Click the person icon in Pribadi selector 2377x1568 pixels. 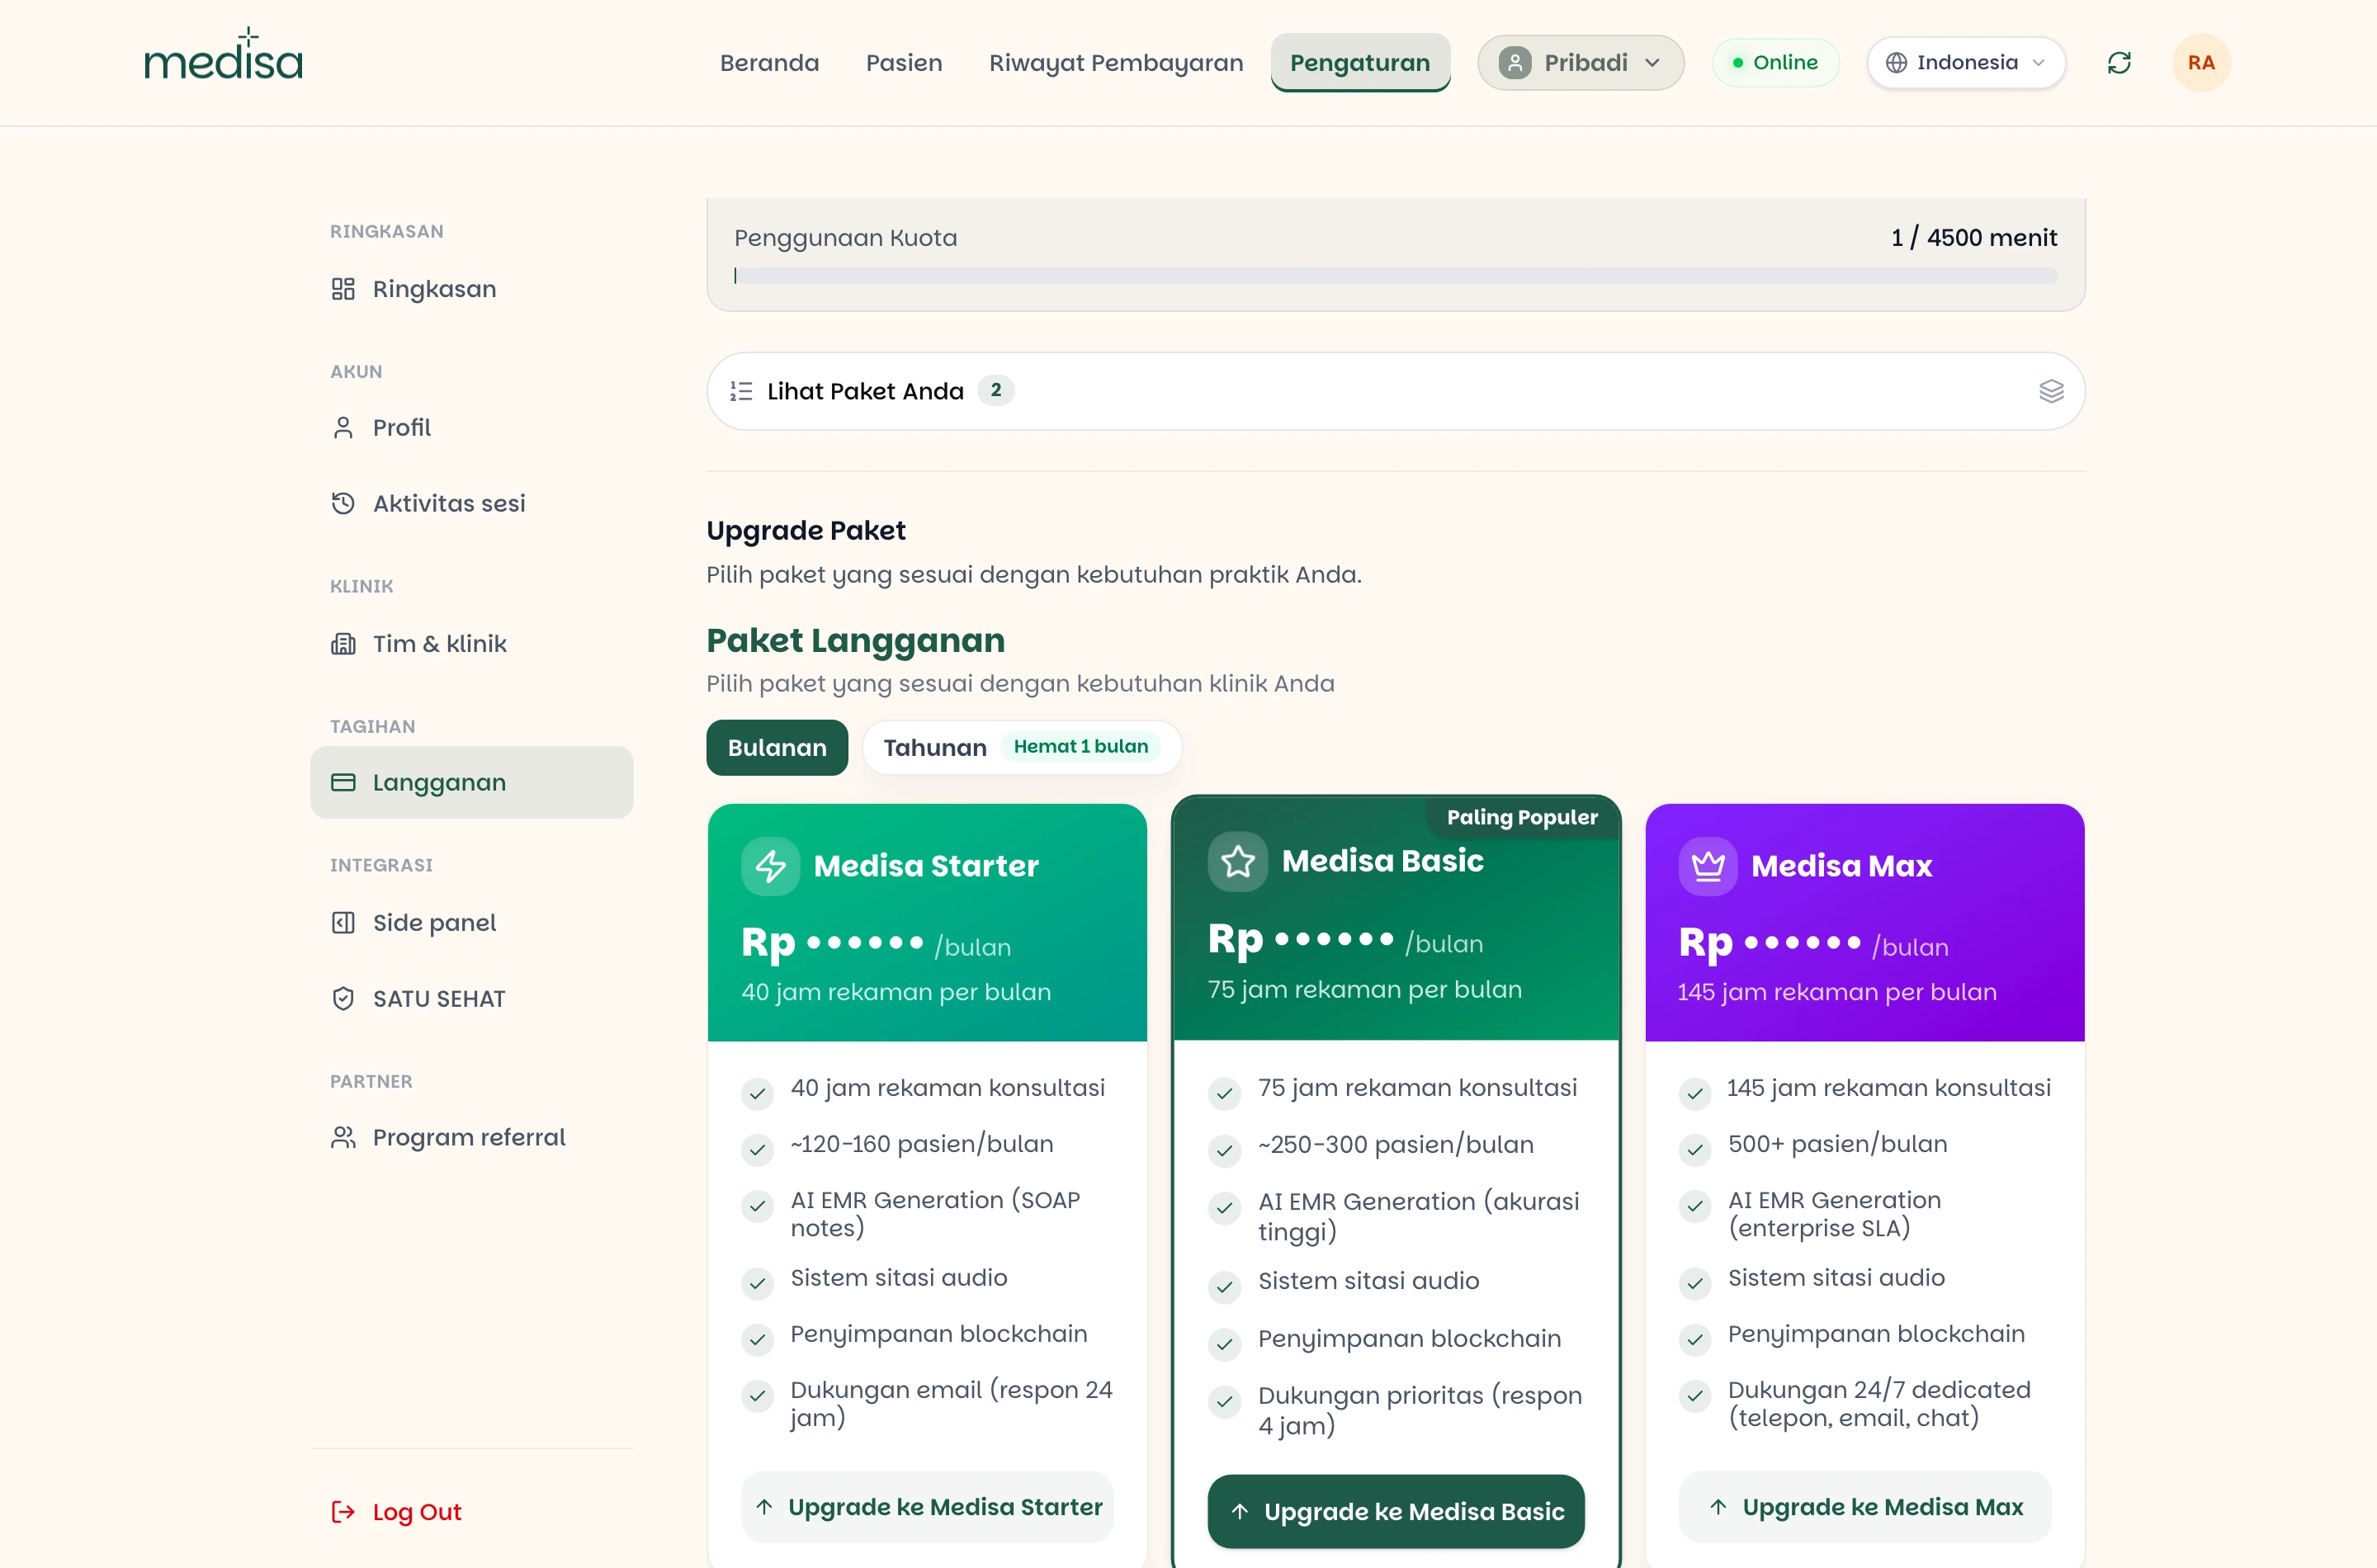[x=1515, y=63]
